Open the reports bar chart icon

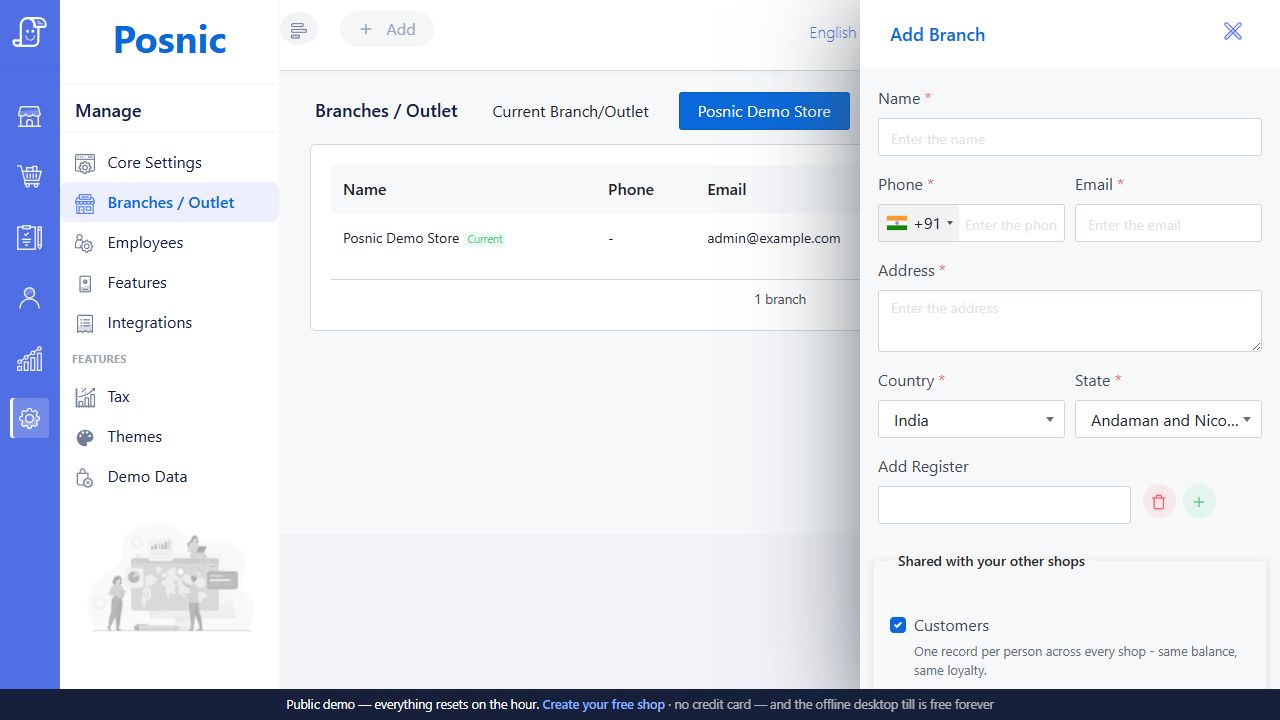click(x=29, y=358)
